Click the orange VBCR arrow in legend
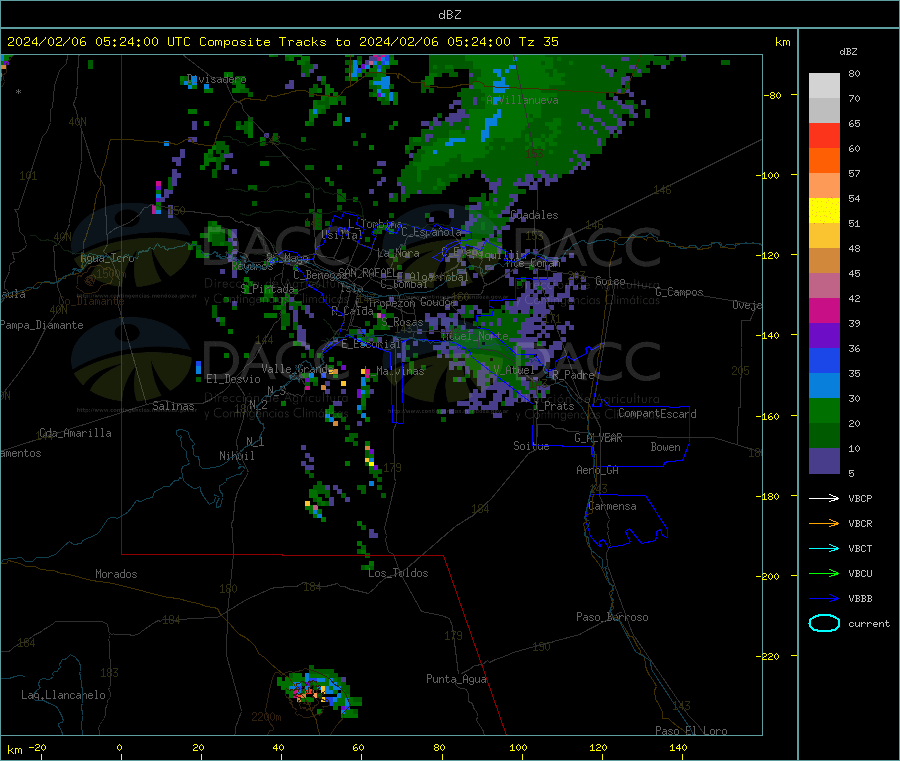The height and width of the screenshot is (761, 900). [x=824, y=523]
